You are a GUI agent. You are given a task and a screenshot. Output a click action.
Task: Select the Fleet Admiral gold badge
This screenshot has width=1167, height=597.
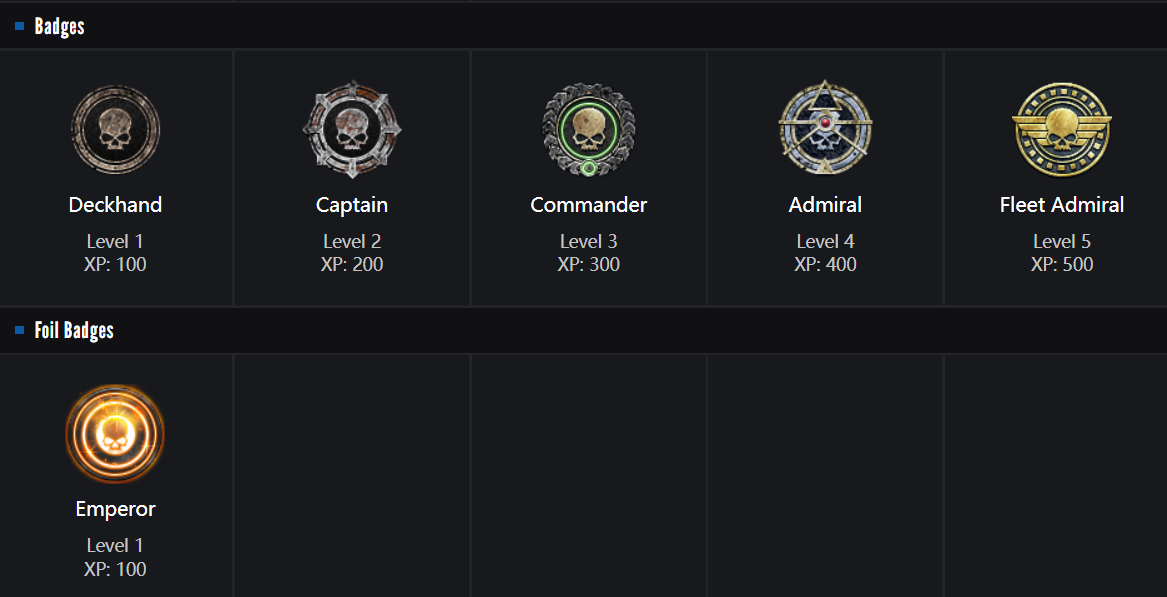[x=1061, y=130]
